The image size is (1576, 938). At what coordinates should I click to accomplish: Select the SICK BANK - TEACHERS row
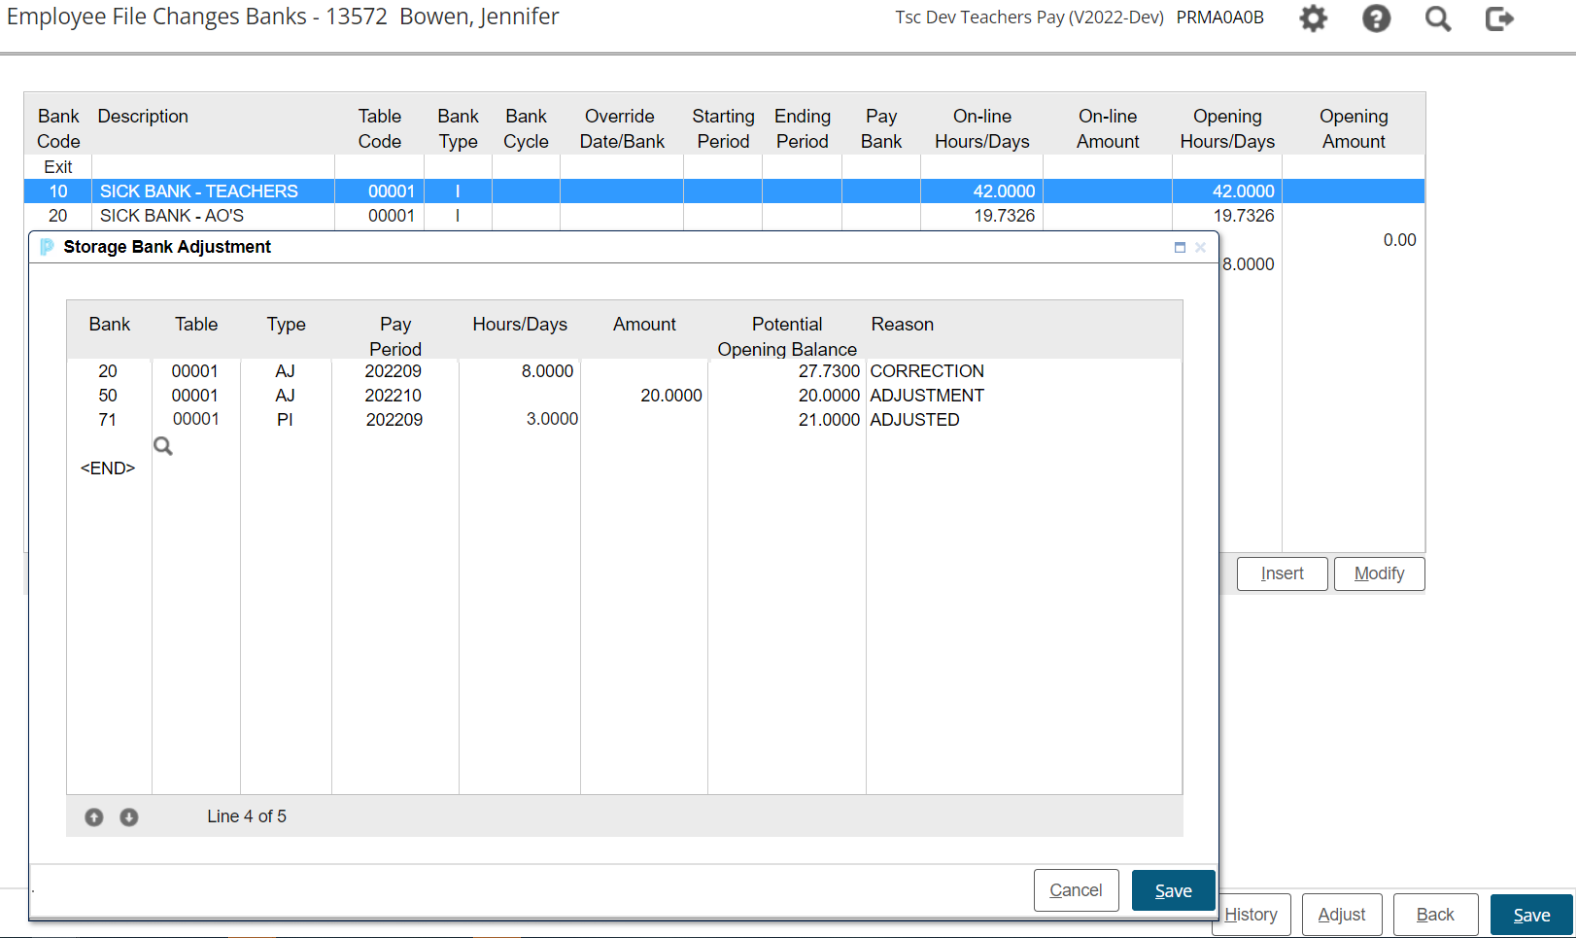(199, 191)
